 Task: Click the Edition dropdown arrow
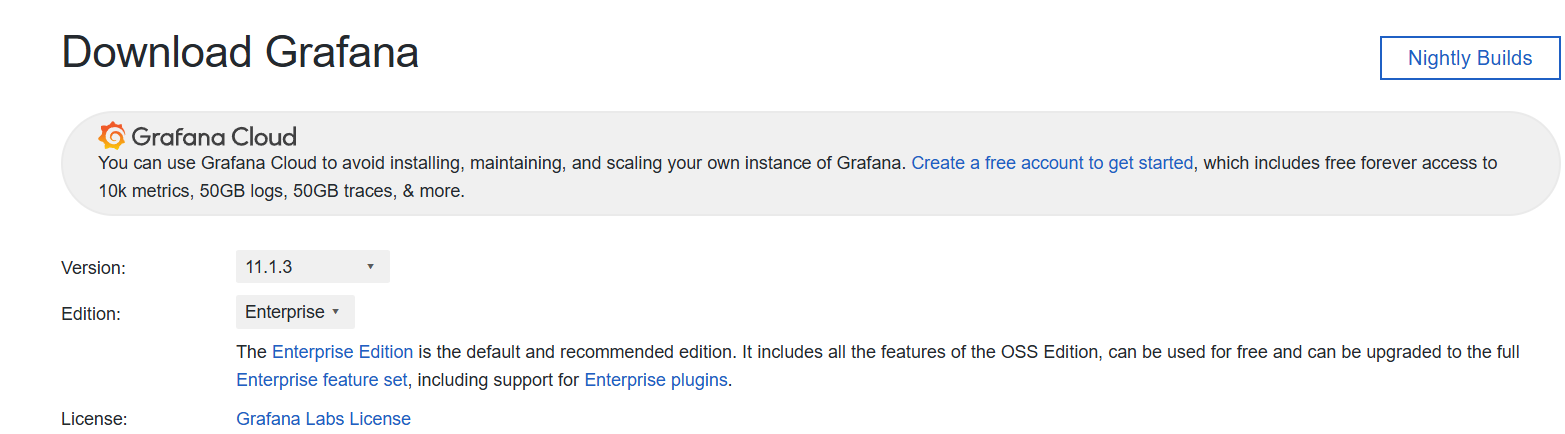(x=336, y=312)
